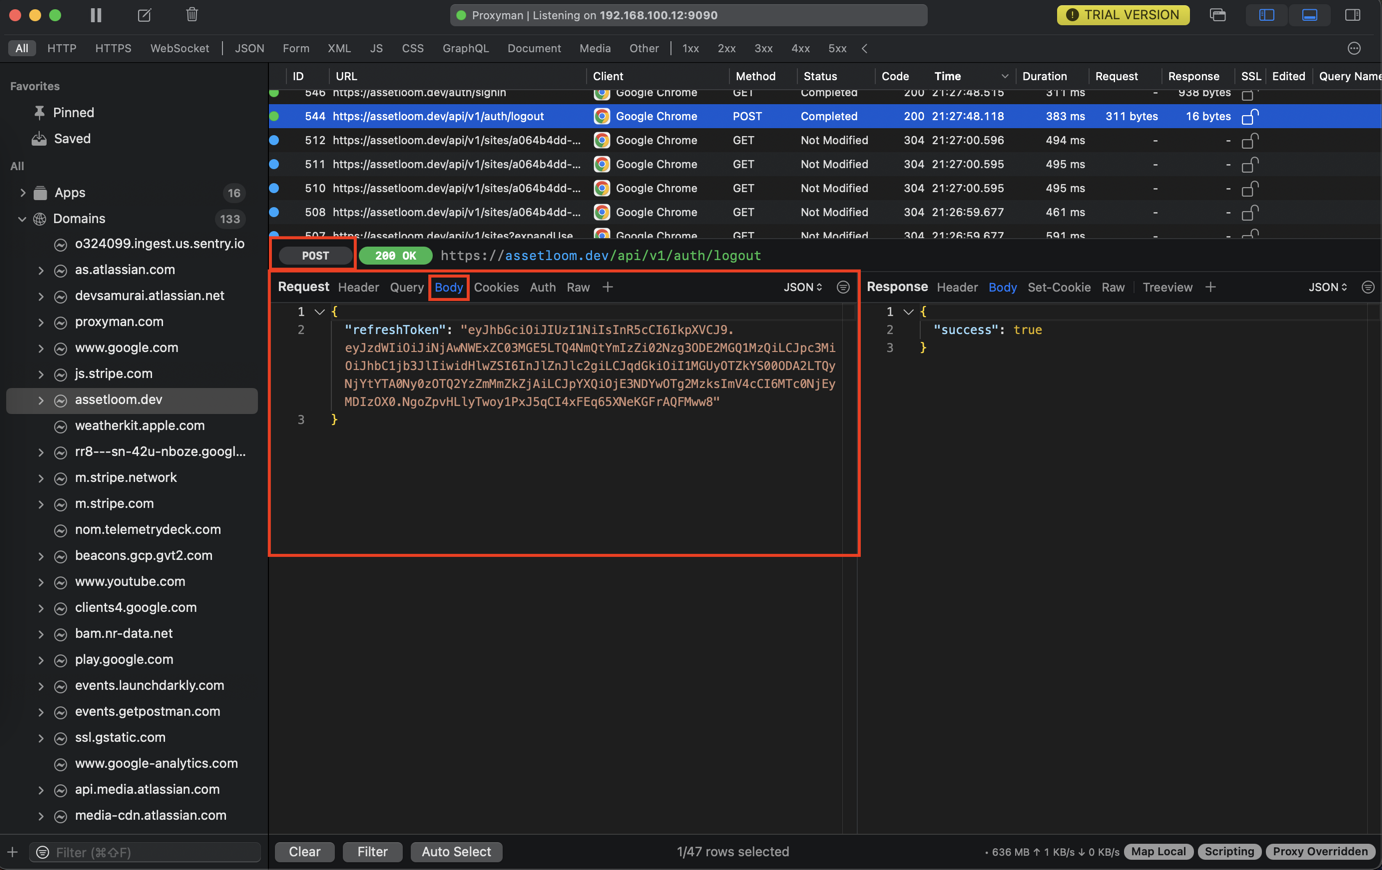Click the sidebar Filter search field
This screenshot has height=870, width=1382.
[x=146, y=852]
